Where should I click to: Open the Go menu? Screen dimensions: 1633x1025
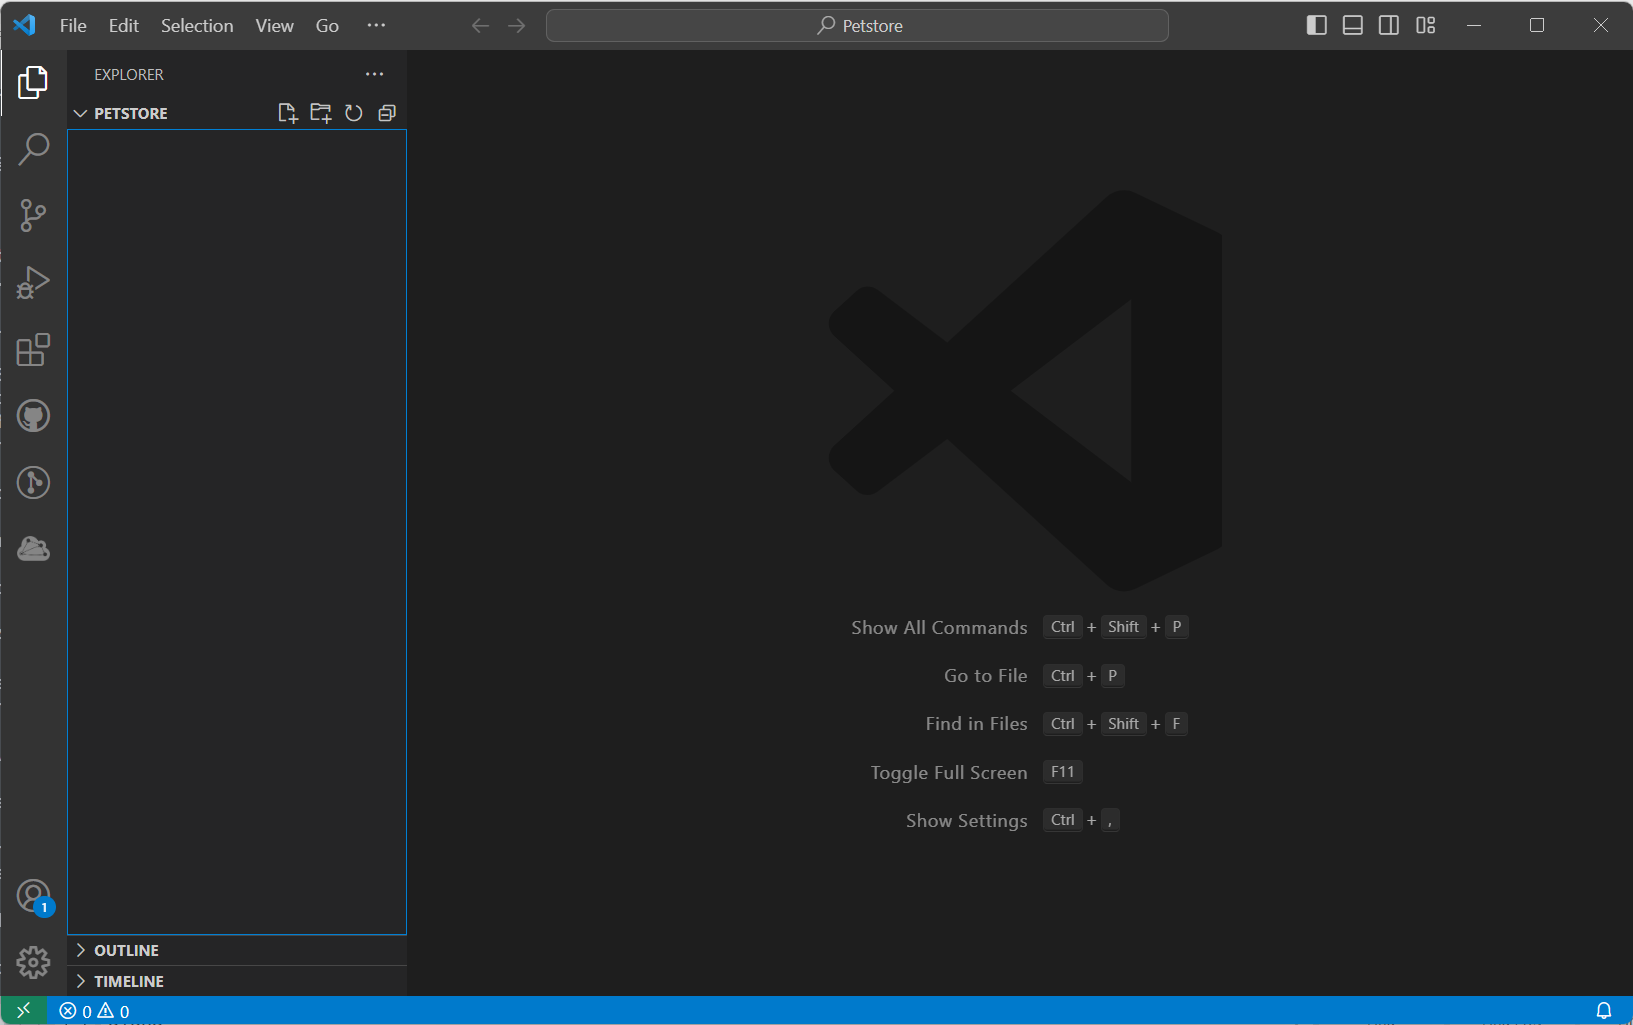coord(327,26)
